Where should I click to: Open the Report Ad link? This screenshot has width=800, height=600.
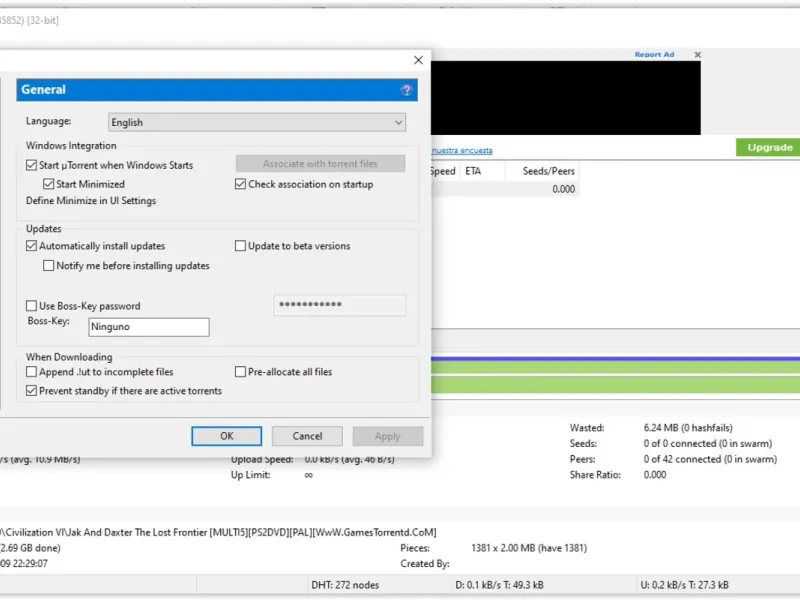654,55
